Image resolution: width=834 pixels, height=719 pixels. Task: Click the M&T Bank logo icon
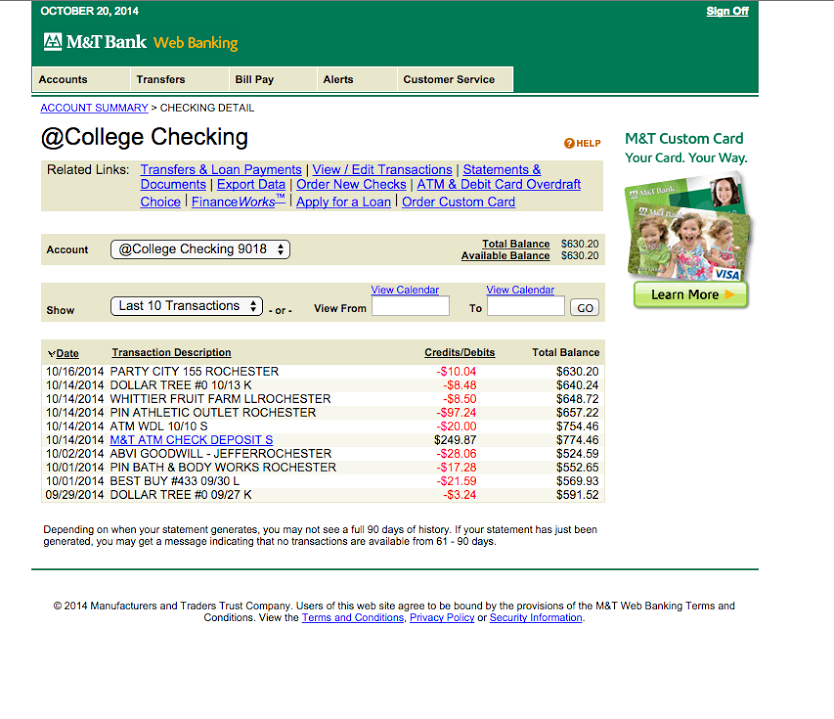coord(53,41)
